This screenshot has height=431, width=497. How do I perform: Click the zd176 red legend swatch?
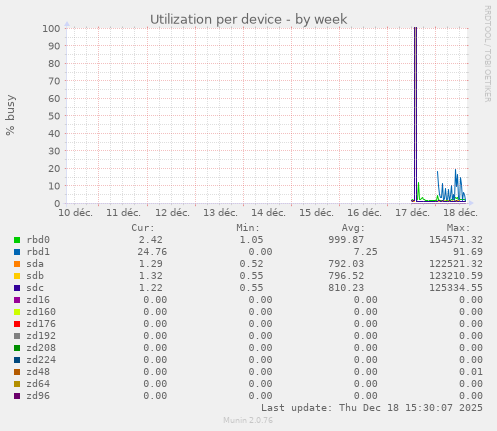click(x=17, y=324)
